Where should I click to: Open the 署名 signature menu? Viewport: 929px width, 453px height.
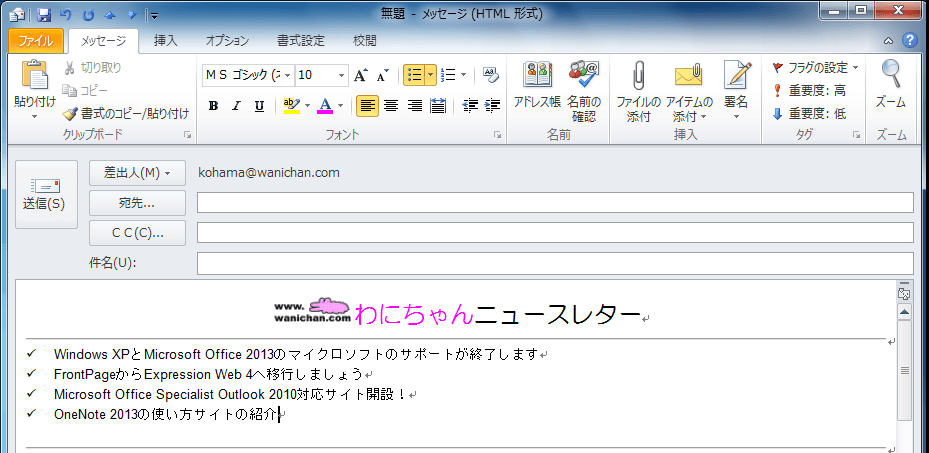point(737,90)
